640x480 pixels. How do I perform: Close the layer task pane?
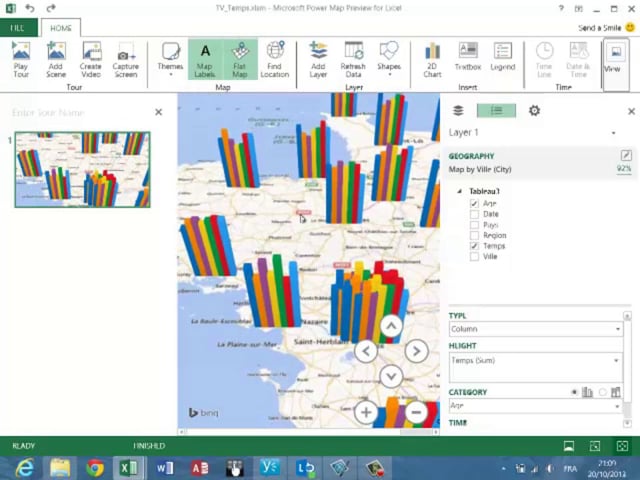click(x=631, y=111)
